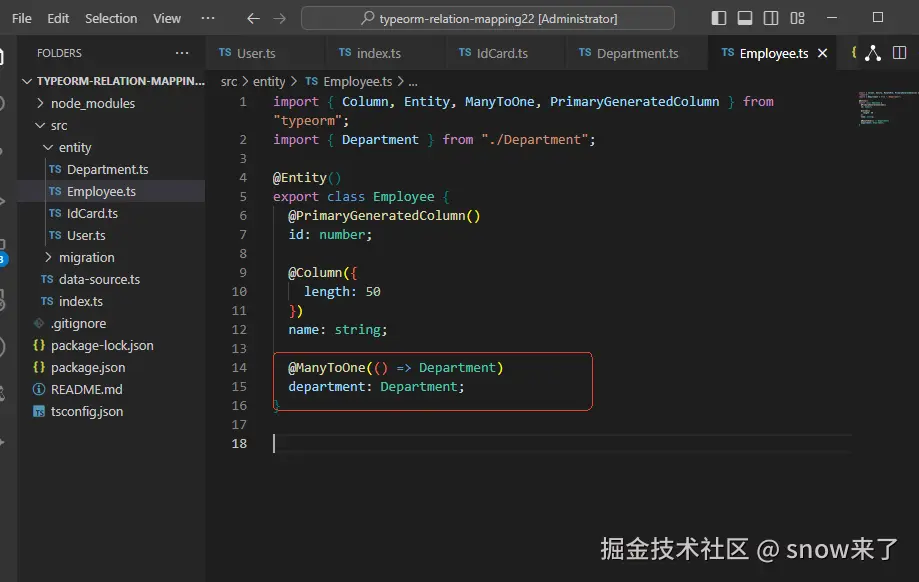The height and width of the screenshot is (582, 919).
Task: Open the Selection menu
Action: 111,18
